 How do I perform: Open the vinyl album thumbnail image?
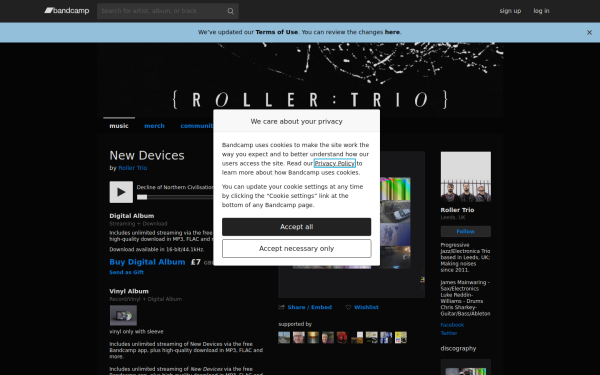pos(123,315)
